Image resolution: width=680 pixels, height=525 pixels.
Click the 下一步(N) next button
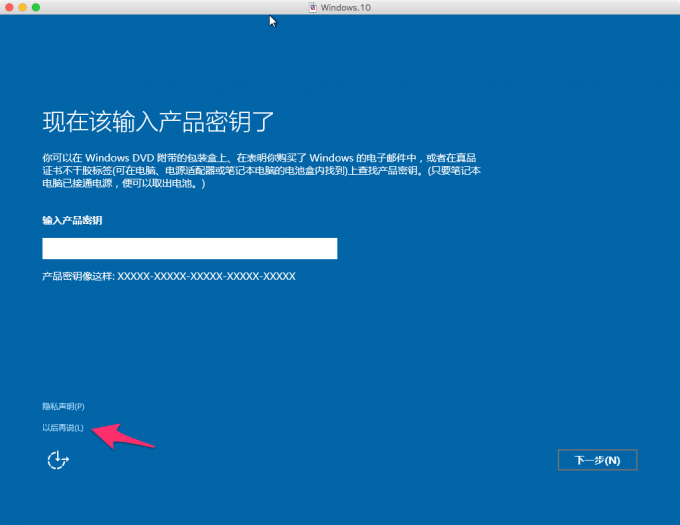pos(597,460)
